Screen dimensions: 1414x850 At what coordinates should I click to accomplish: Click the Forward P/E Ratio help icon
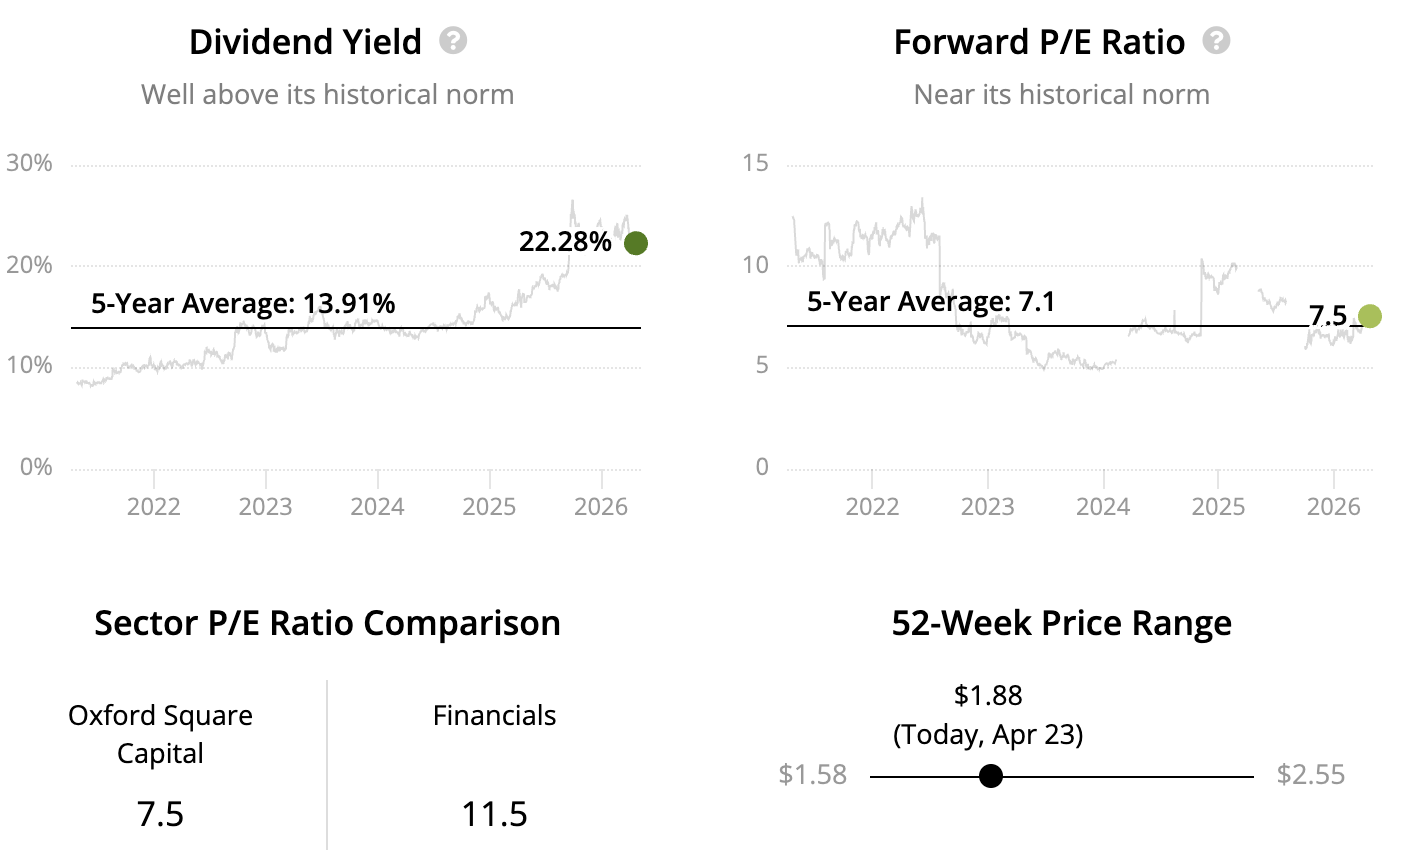[x=1216, y=41]
